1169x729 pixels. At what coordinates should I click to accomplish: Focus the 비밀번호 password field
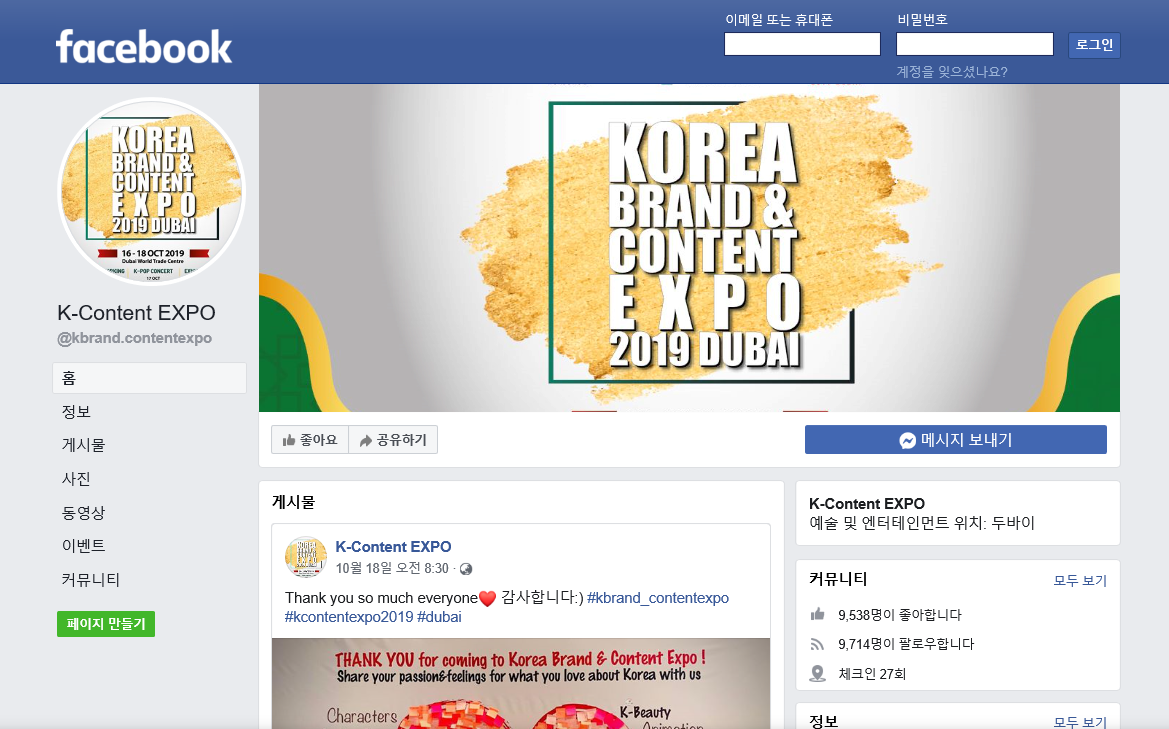click(974, 44)
